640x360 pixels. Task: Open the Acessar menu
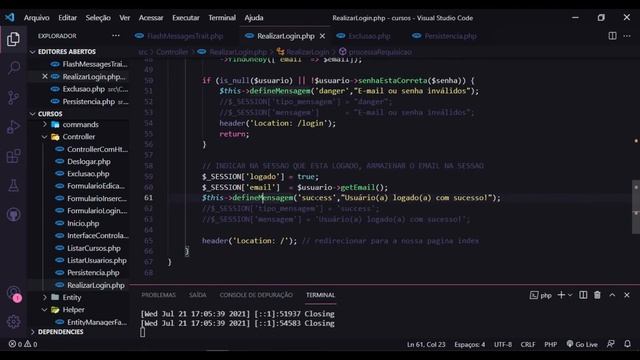pyautogui.click(x=151, y=18)
